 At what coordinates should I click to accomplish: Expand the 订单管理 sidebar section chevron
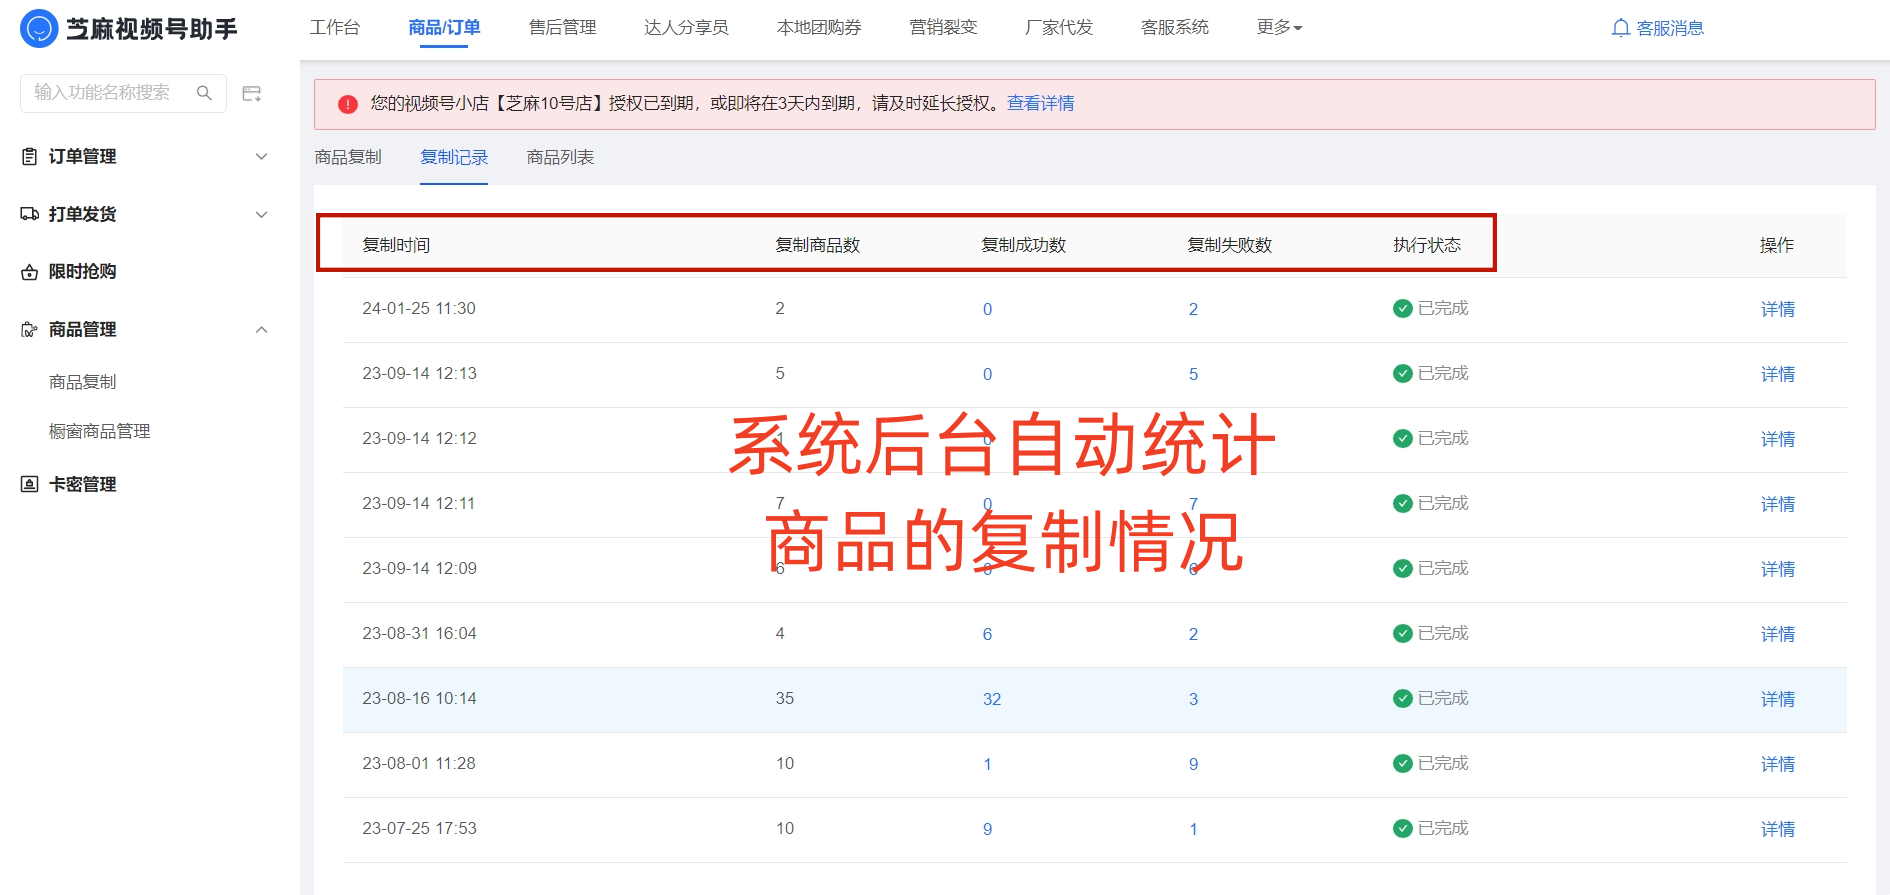(261, 157)
